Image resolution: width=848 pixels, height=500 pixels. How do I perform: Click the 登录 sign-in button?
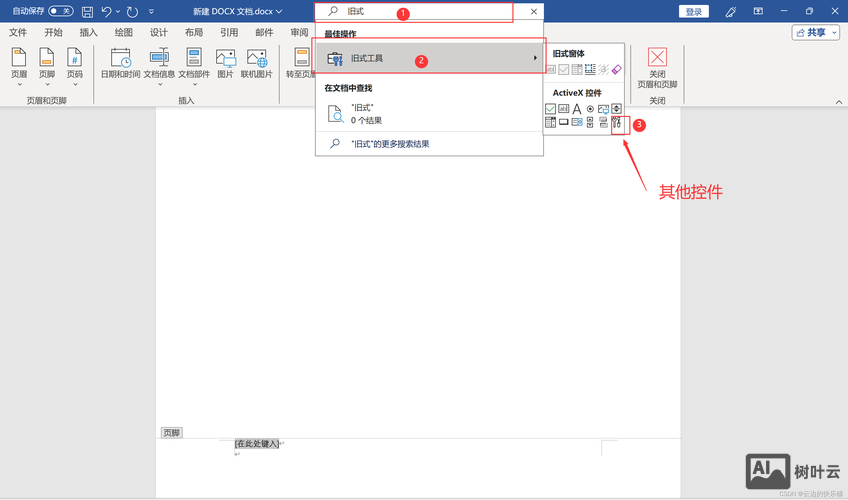point(694,11)
